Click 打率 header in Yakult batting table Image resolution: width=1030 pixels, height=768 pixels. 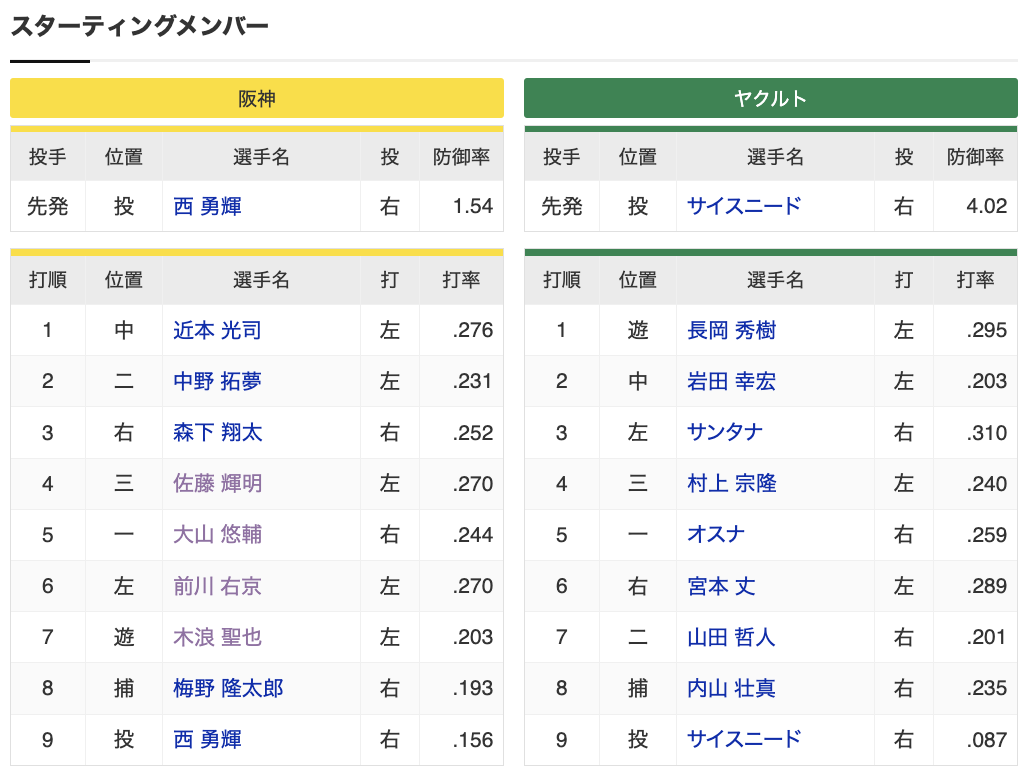[x=975, y=280]
